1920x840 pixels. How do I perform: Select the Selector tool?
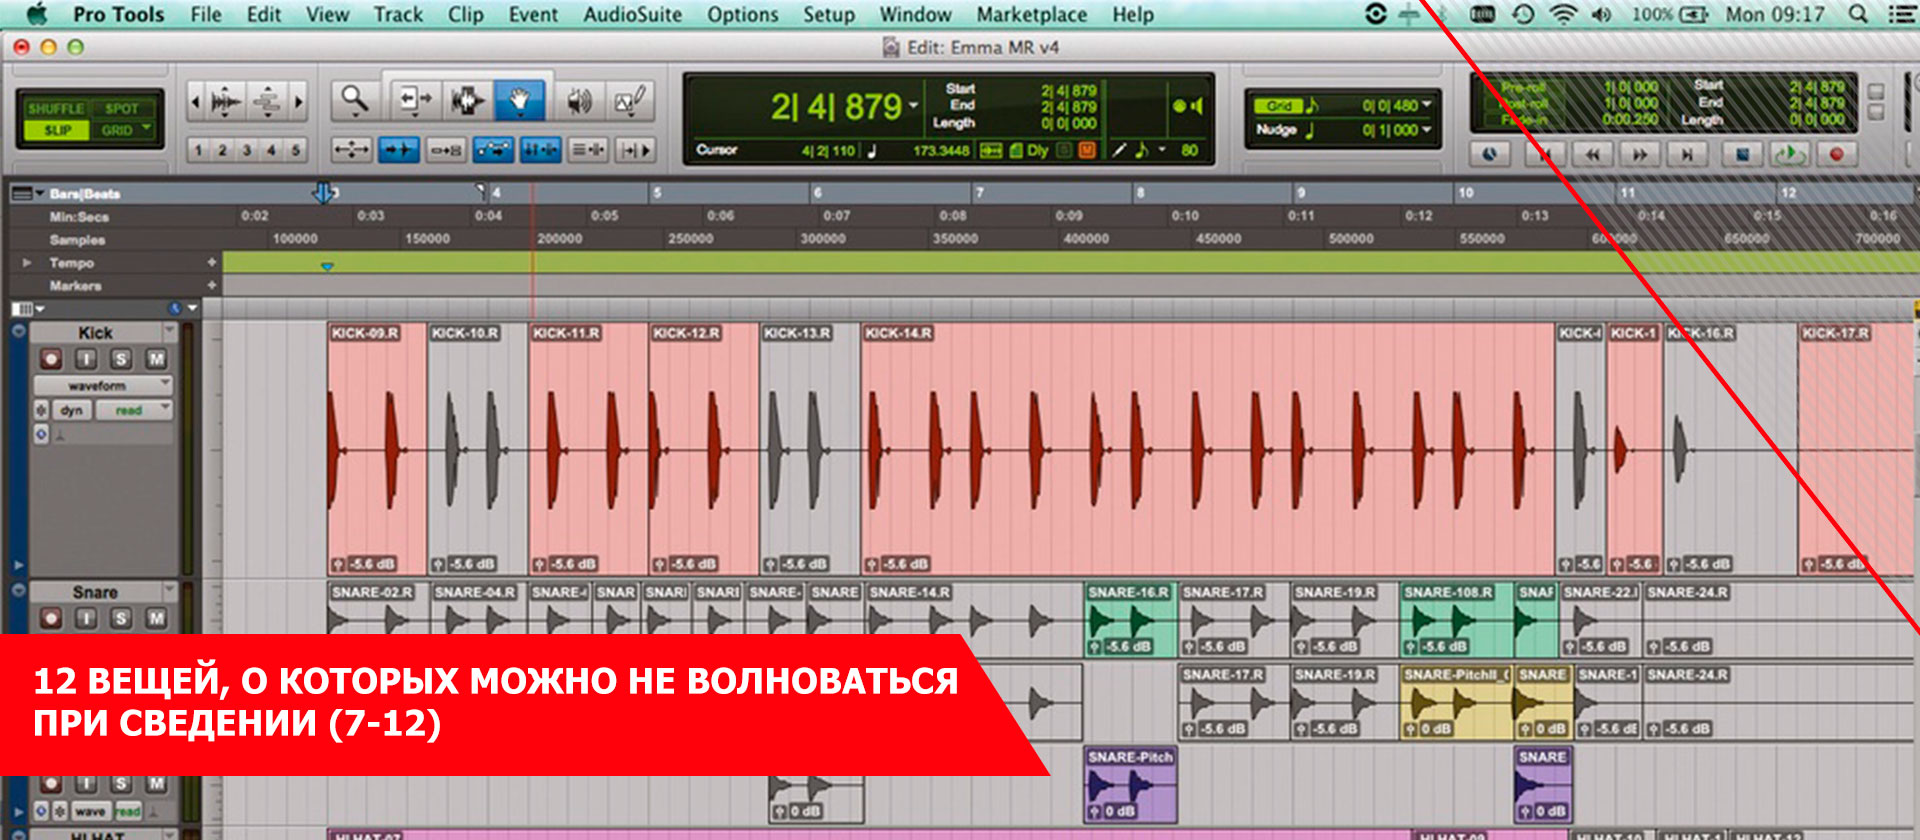pyautogui.click(x=467, y=100)
